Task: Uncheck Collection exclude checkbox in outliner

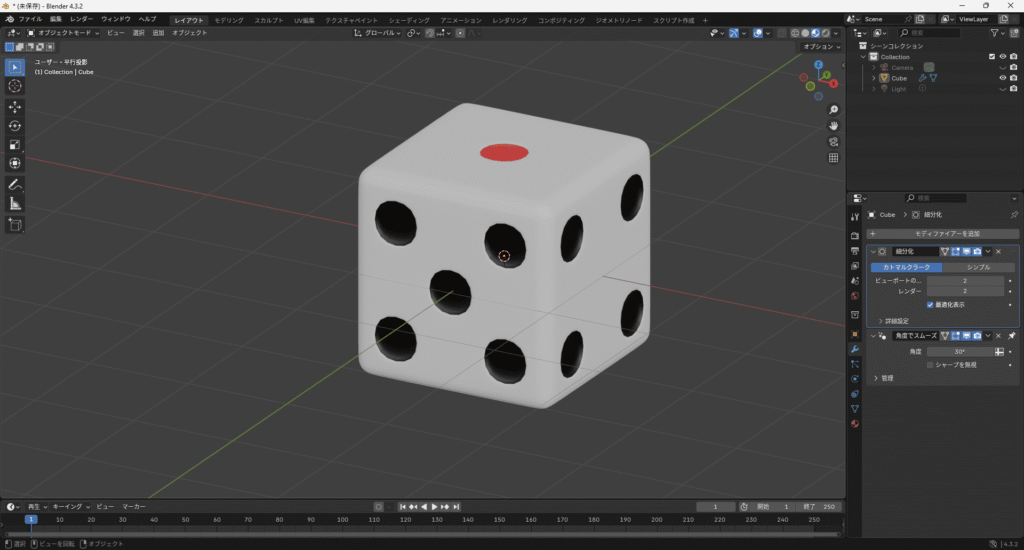Action: [x=992, y=57]
